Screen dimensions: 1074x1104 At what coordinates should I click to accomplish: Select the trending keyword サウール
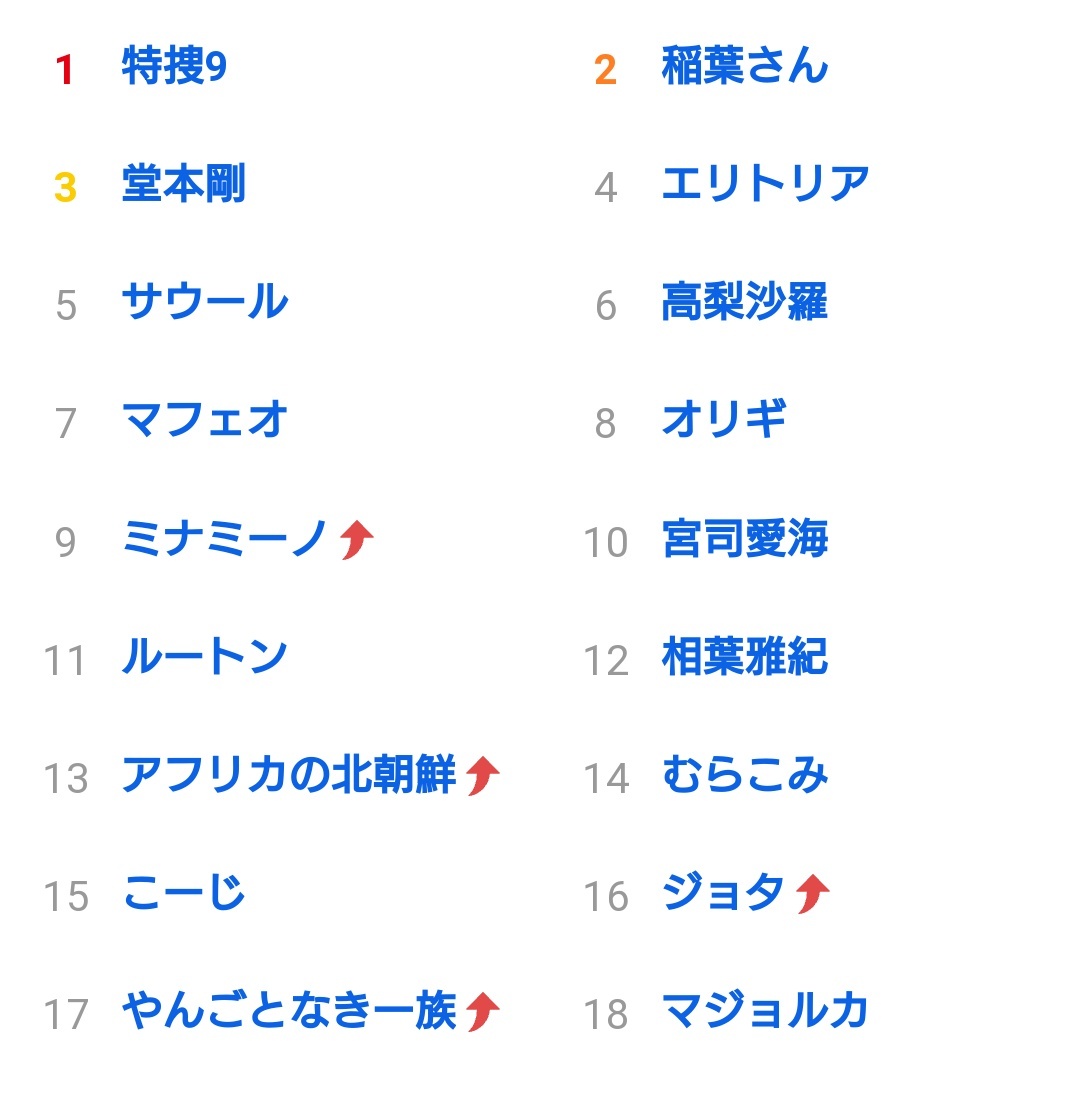[205, 301]
